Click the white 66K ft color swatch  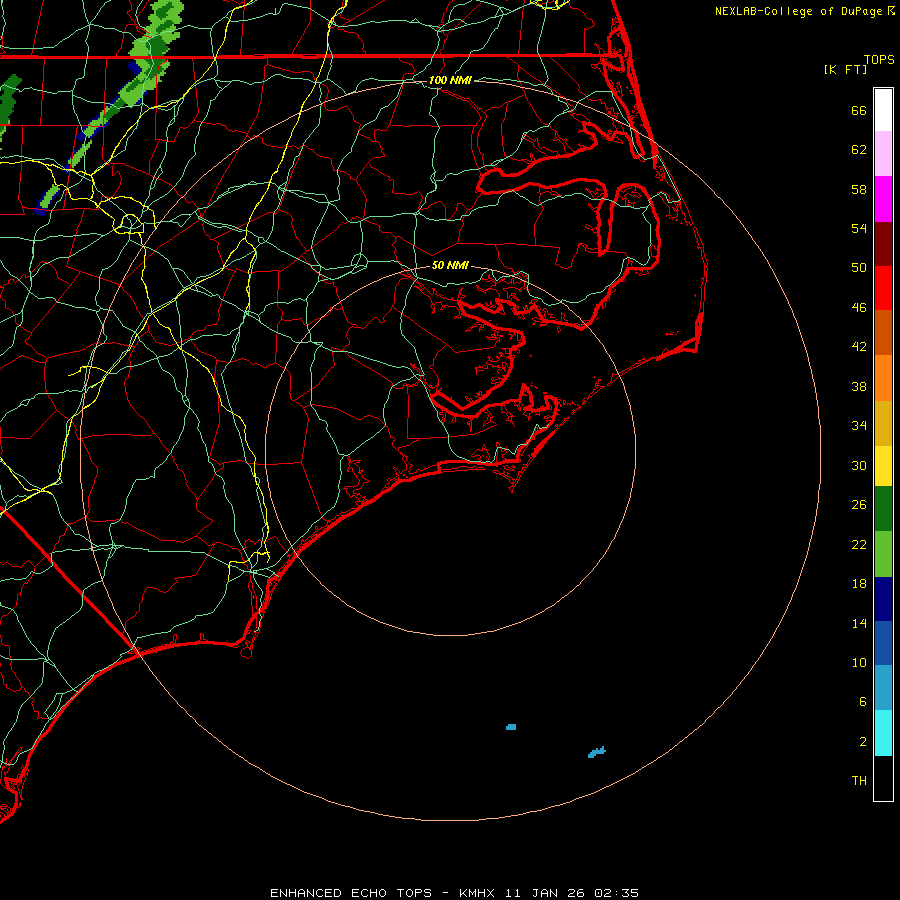coord(883,110)
